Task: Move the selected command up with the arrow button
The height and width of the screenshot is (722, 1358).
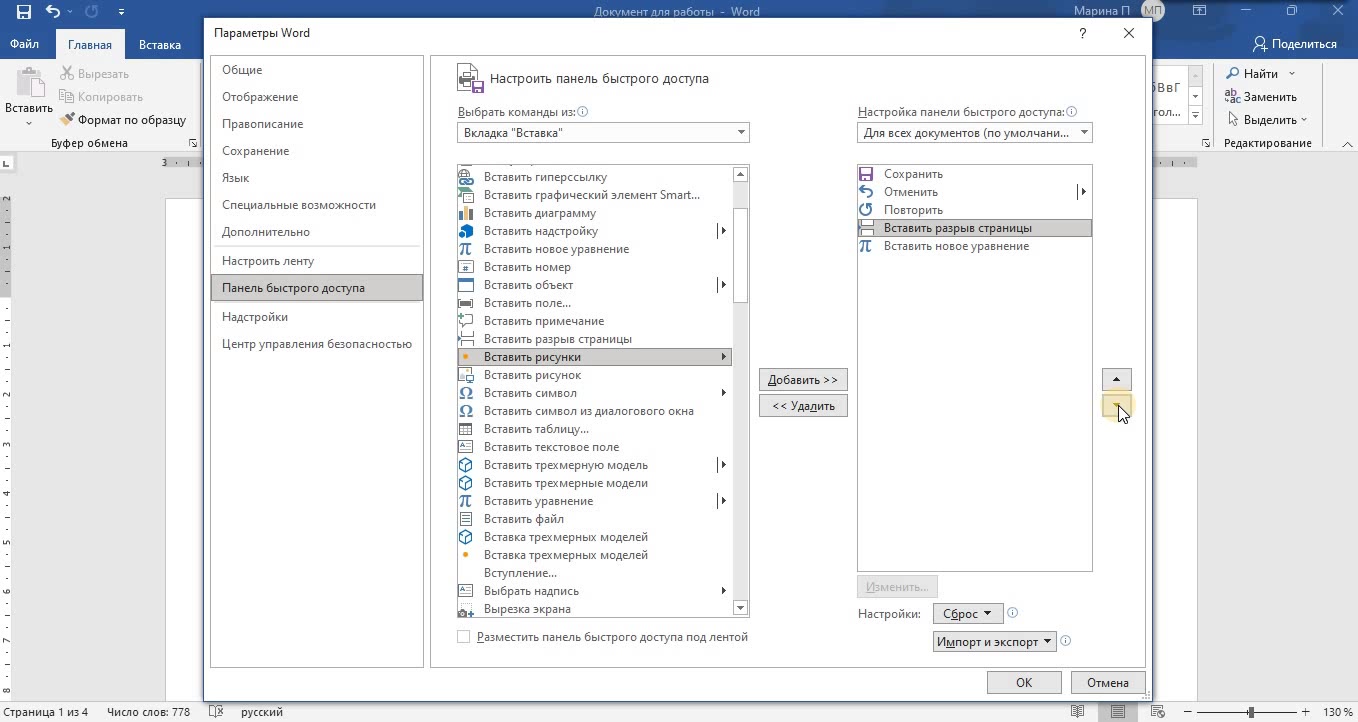Action: [1116, 379]
